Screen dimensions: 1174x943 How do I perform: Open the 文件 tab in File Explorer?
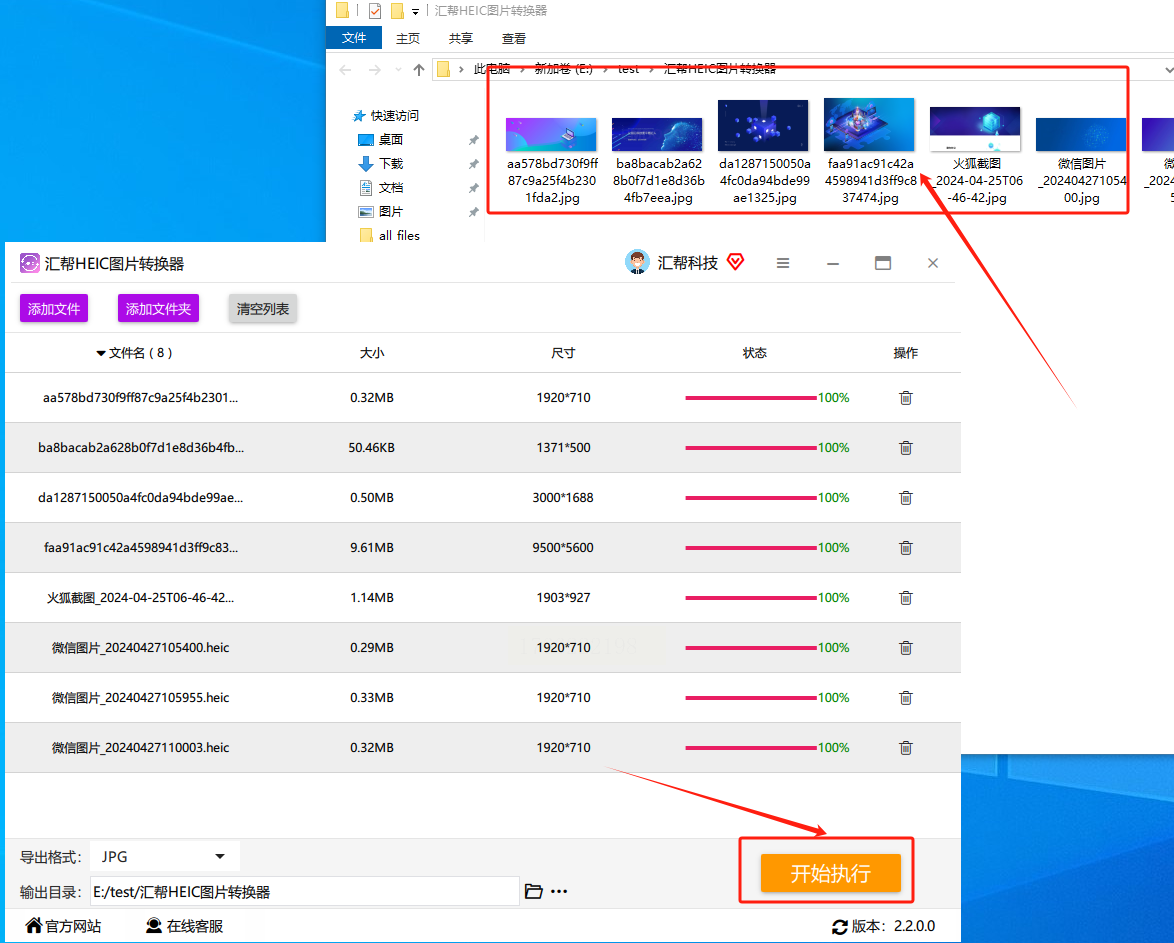coord(354,38)
